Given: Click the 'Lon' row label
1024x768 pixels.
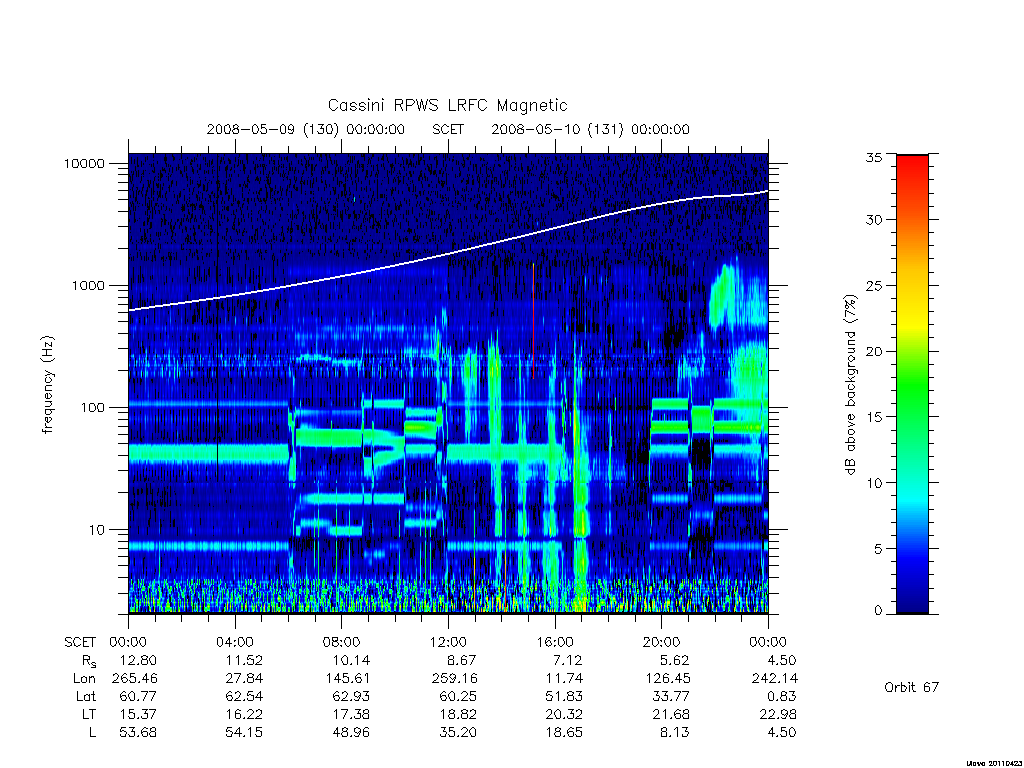Looking at the screenshot, I should click(84, 679).
